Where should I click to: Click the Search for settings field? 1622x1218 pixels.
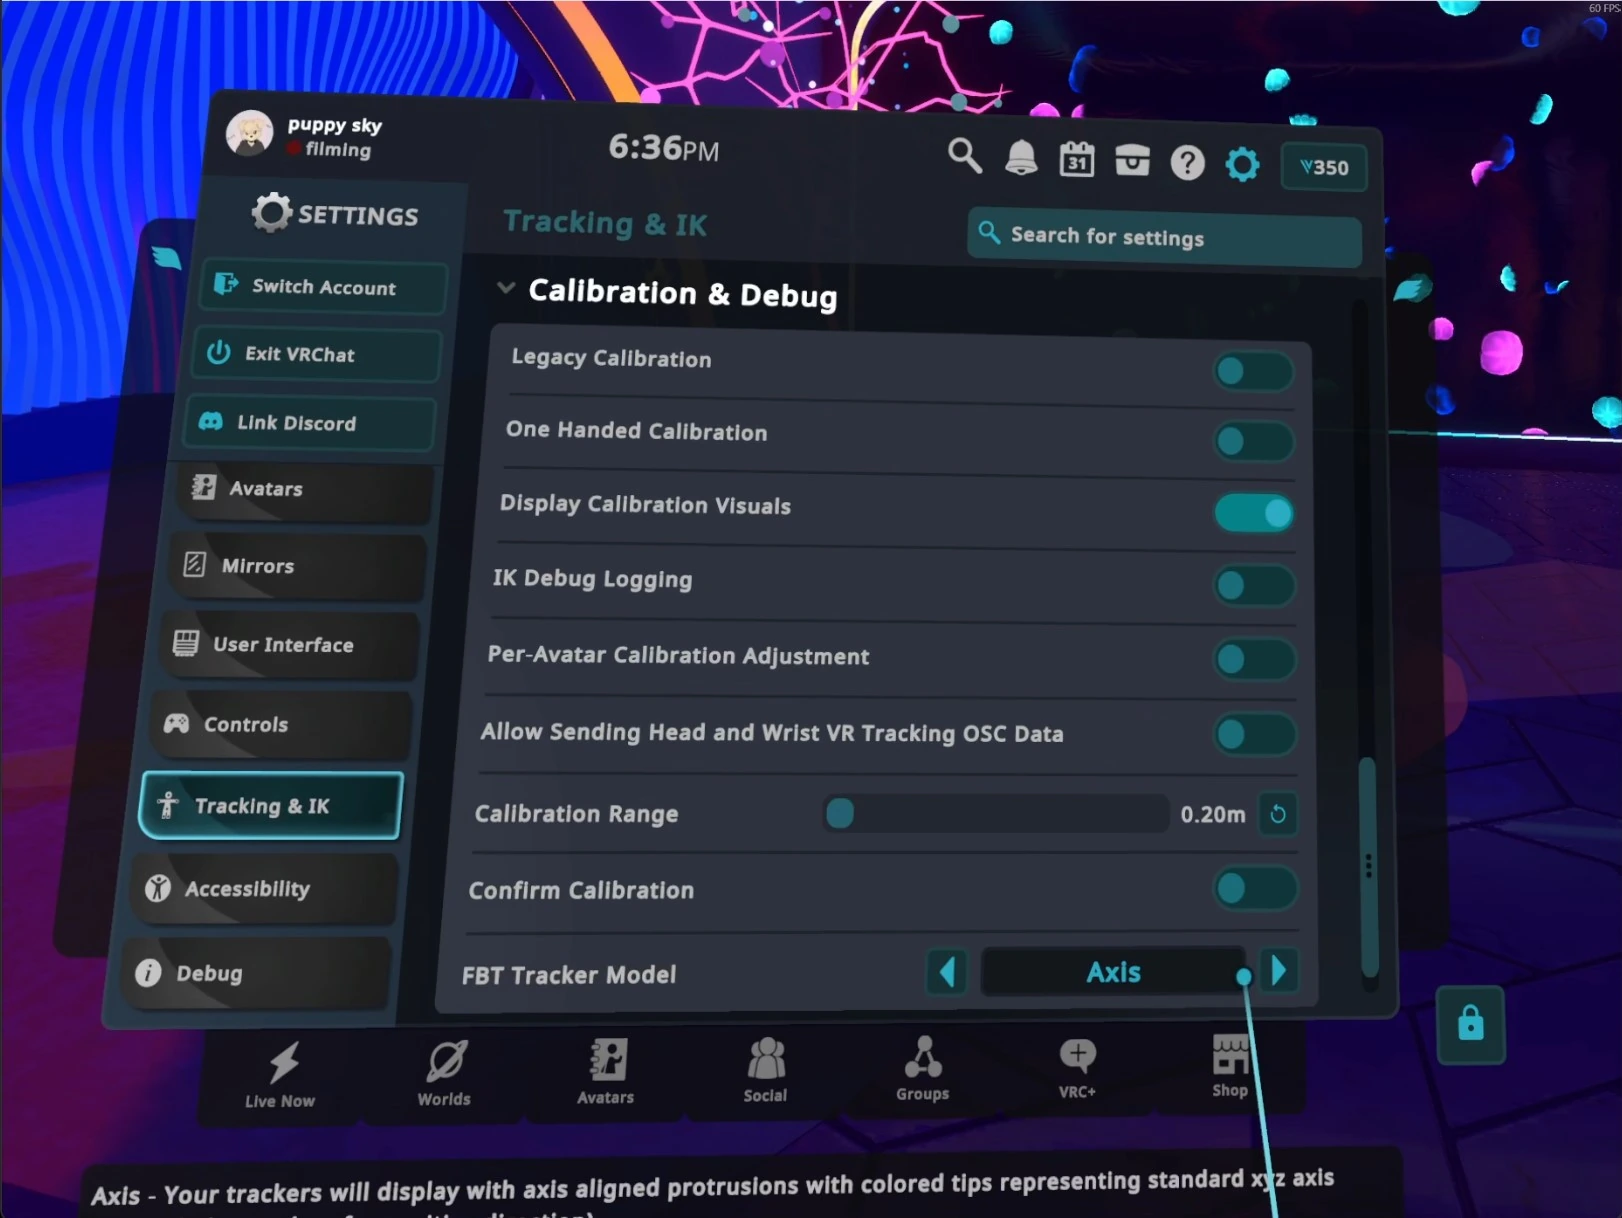coord(1164,238)
